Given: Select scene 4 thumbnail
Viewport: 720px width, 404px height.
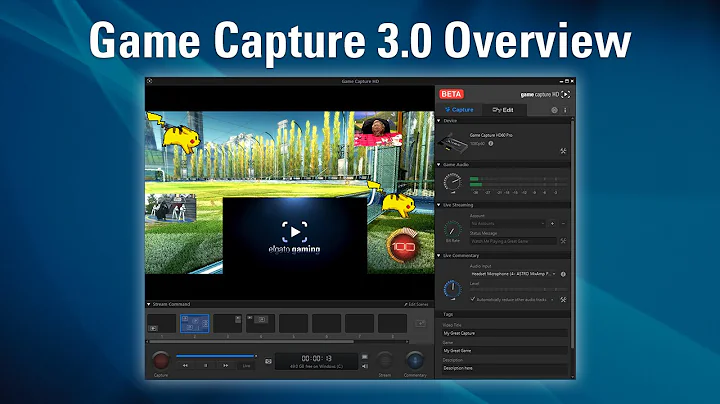Looking at the screenshot, I should click(261, 324).
